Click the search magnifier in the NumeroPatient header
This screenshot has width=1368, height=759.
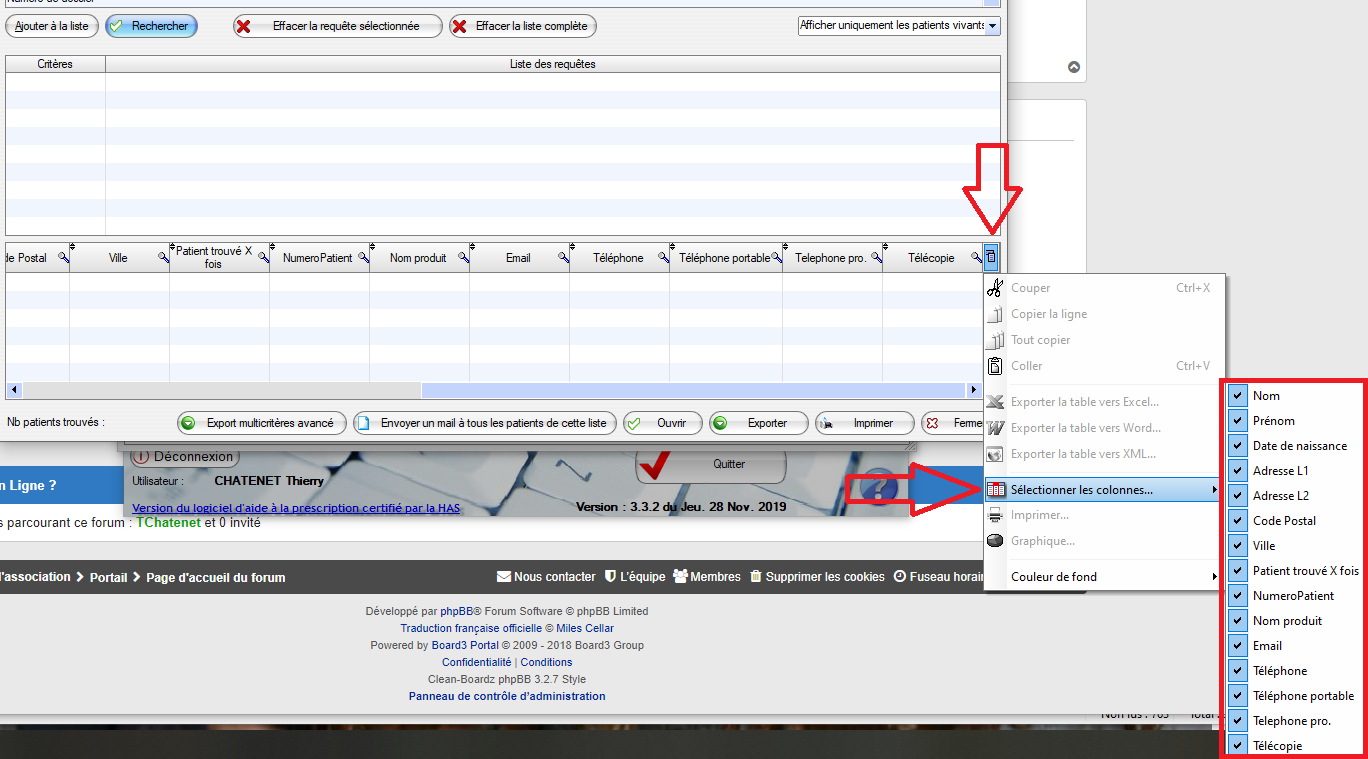363,258
